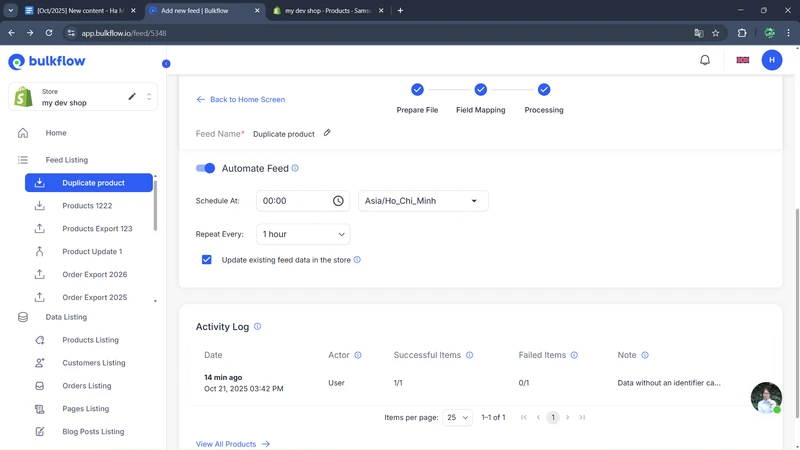Open the support chat avatar
This screenshot has width=800, height=450.
click(x=766, y=397)
